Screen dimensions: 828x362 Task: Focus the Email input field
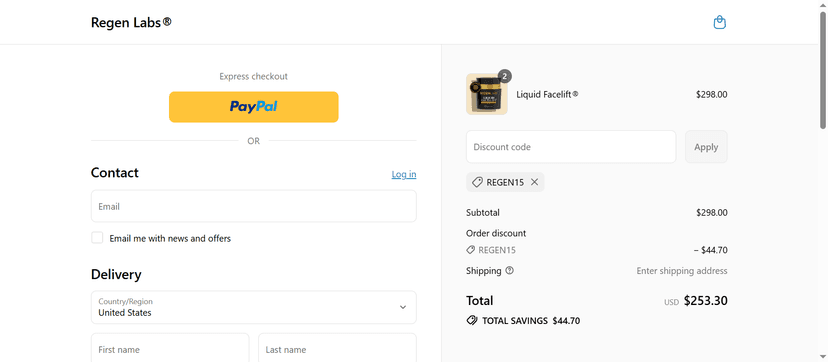point(253,206)
